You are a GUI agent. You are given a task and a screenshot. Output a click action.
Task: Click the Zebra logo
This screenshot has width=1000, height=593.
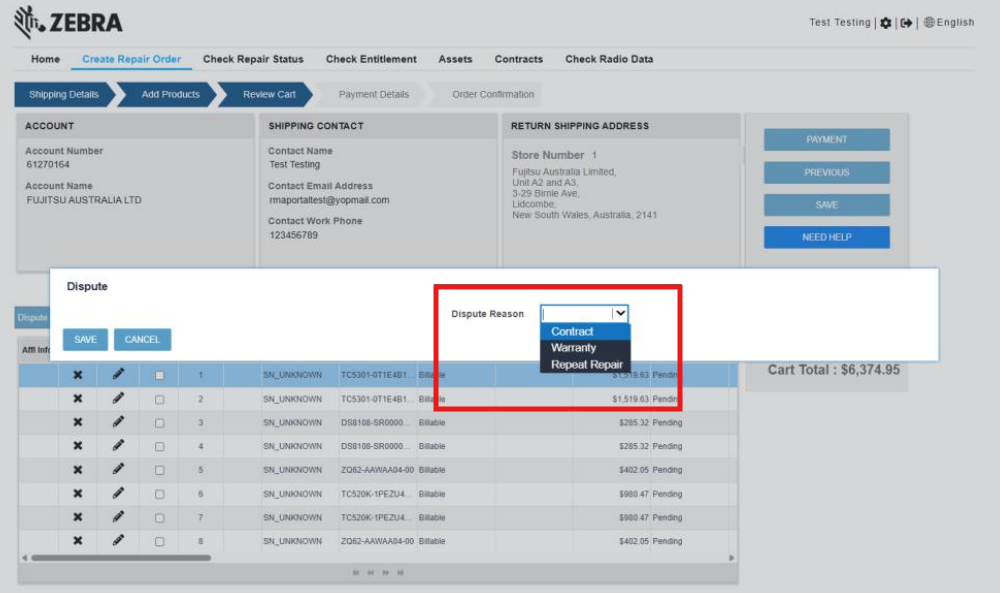point(68,22)
